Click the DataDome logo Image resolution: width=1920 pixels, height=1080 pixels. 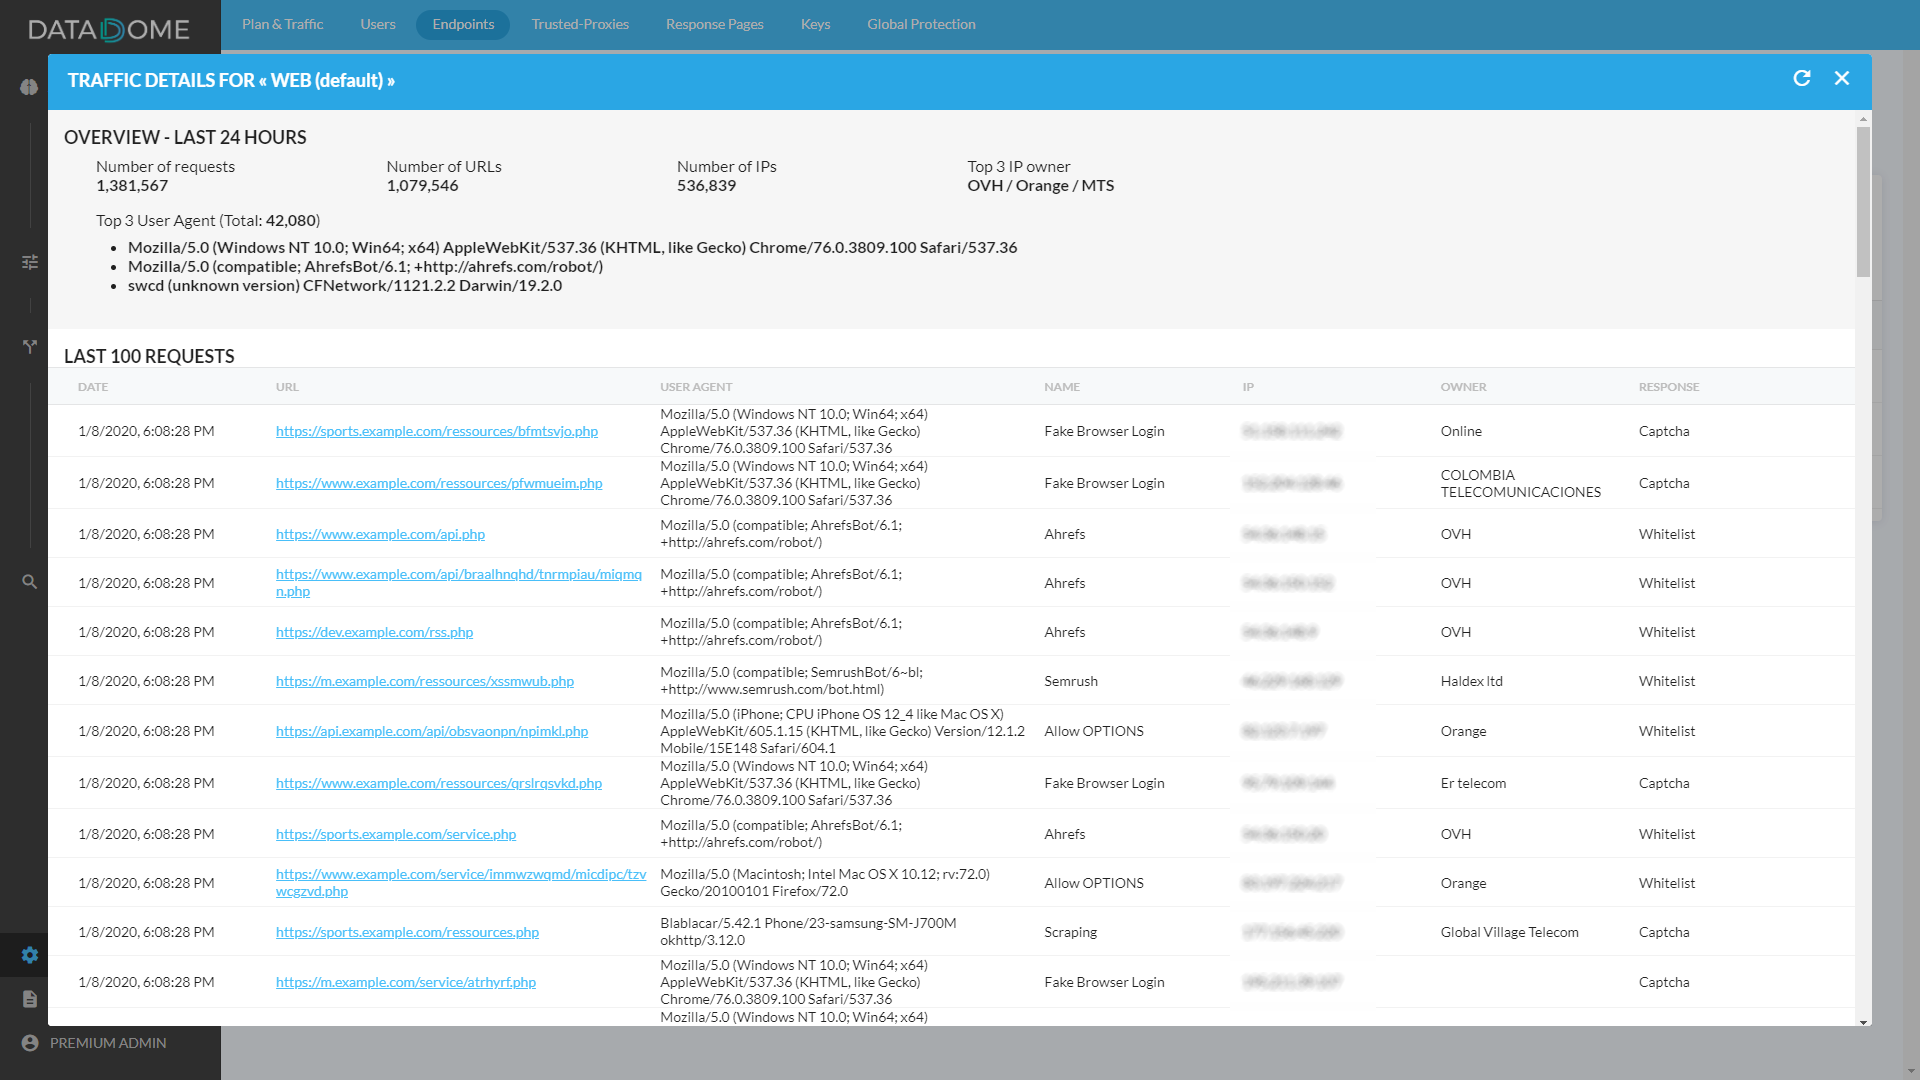point(109,29)
